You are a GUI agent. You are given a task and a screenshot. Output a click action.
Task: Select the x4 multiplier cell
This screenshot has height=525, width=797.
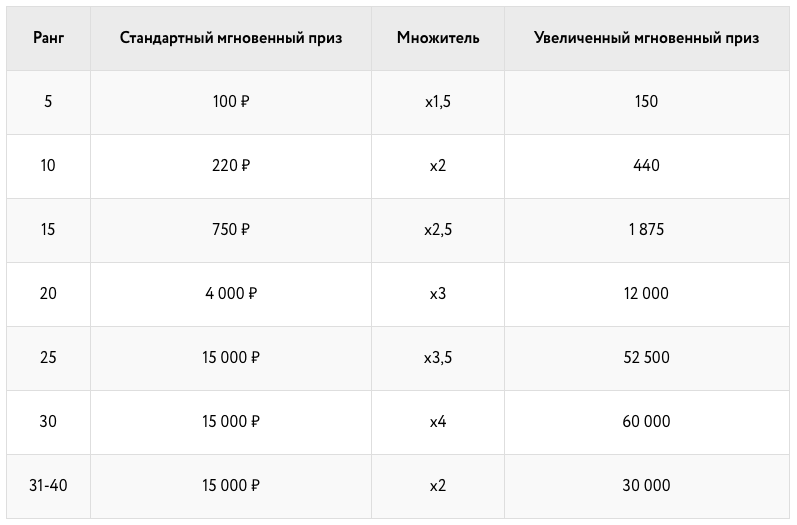438,422
